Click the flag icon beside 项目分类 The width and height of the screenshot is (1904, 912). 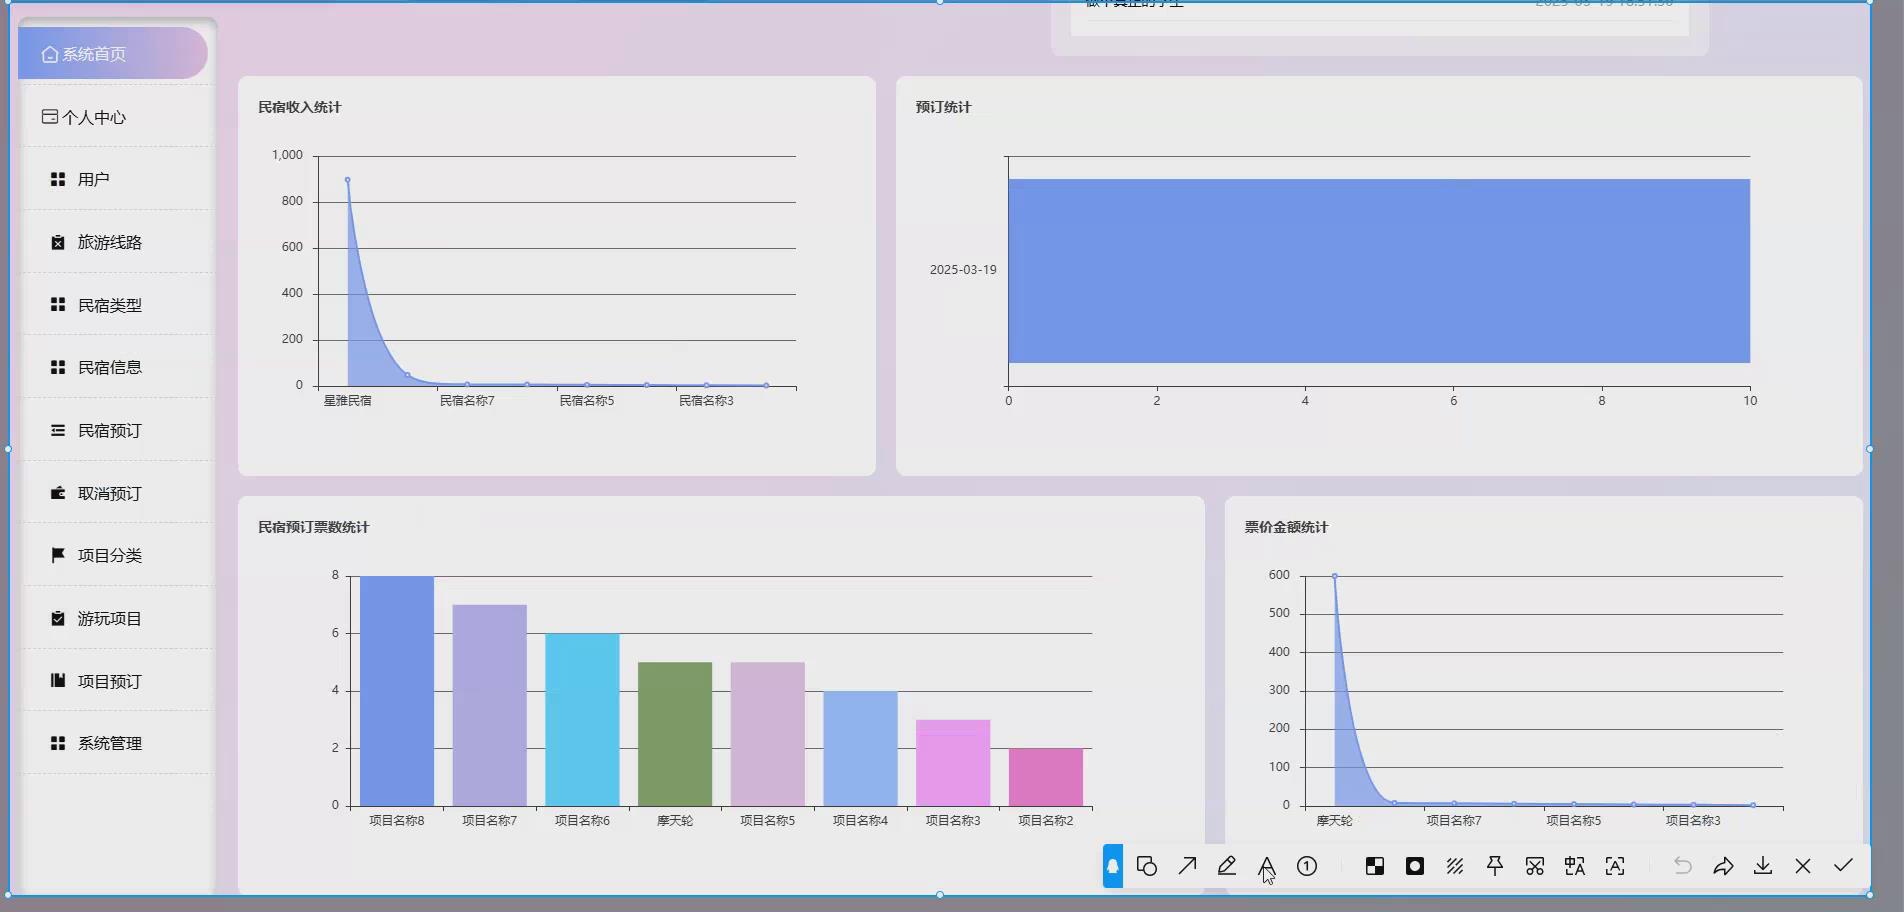[58, 555]
